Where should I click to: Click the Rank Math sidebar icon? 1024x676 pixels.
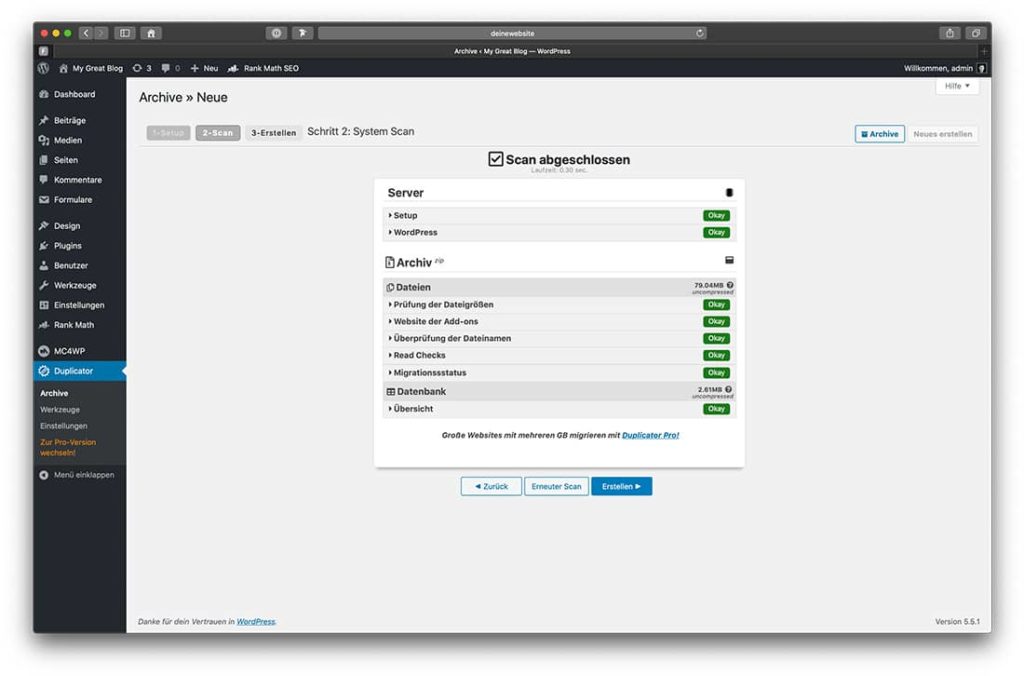click(44, 325)
